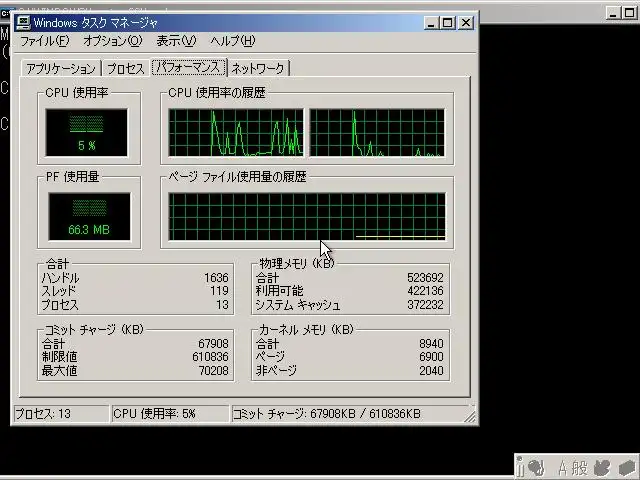
Task: Click commit charge peak 70208
Action: click(213, 371)
